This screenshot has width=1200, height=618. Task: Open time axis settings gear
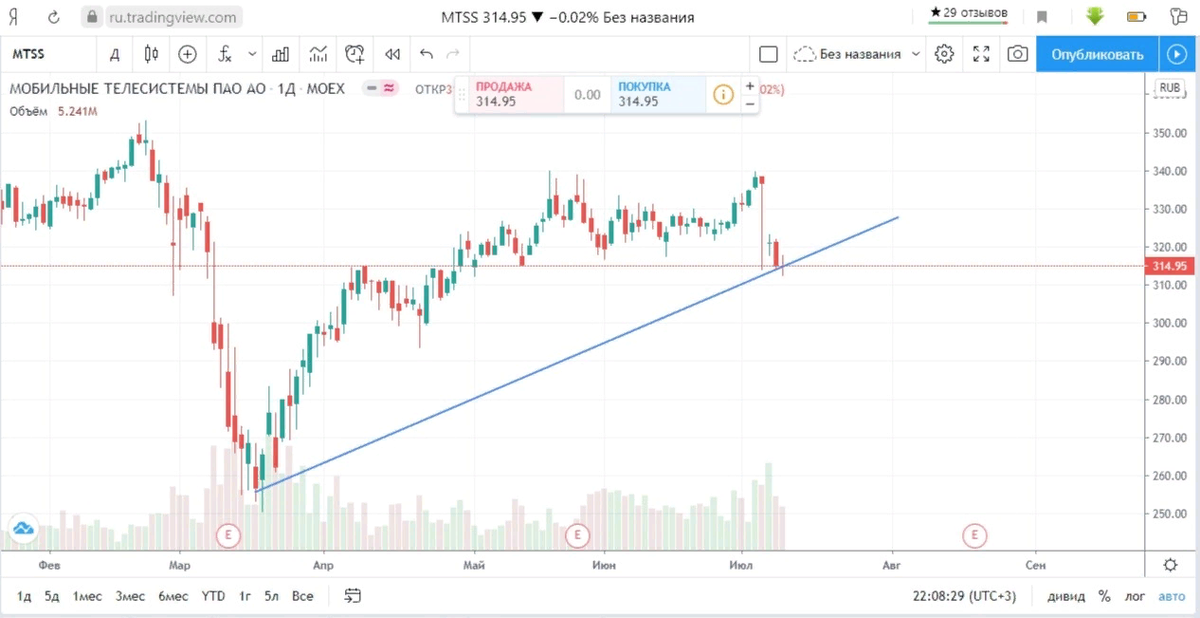tap(1170, 564)
